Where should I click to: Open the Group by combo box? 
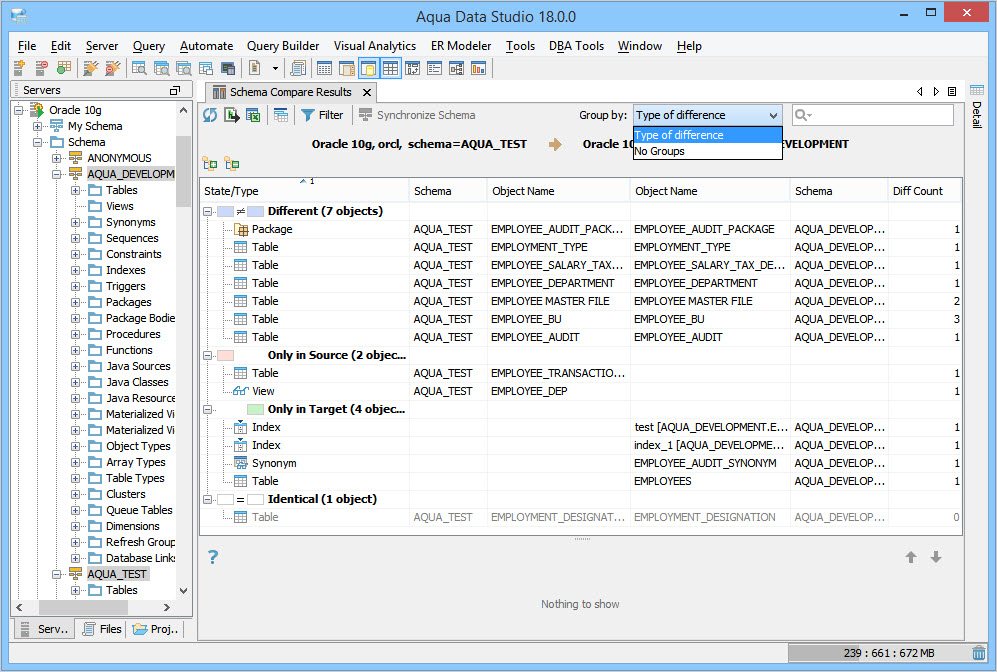(x=707, y=115)
